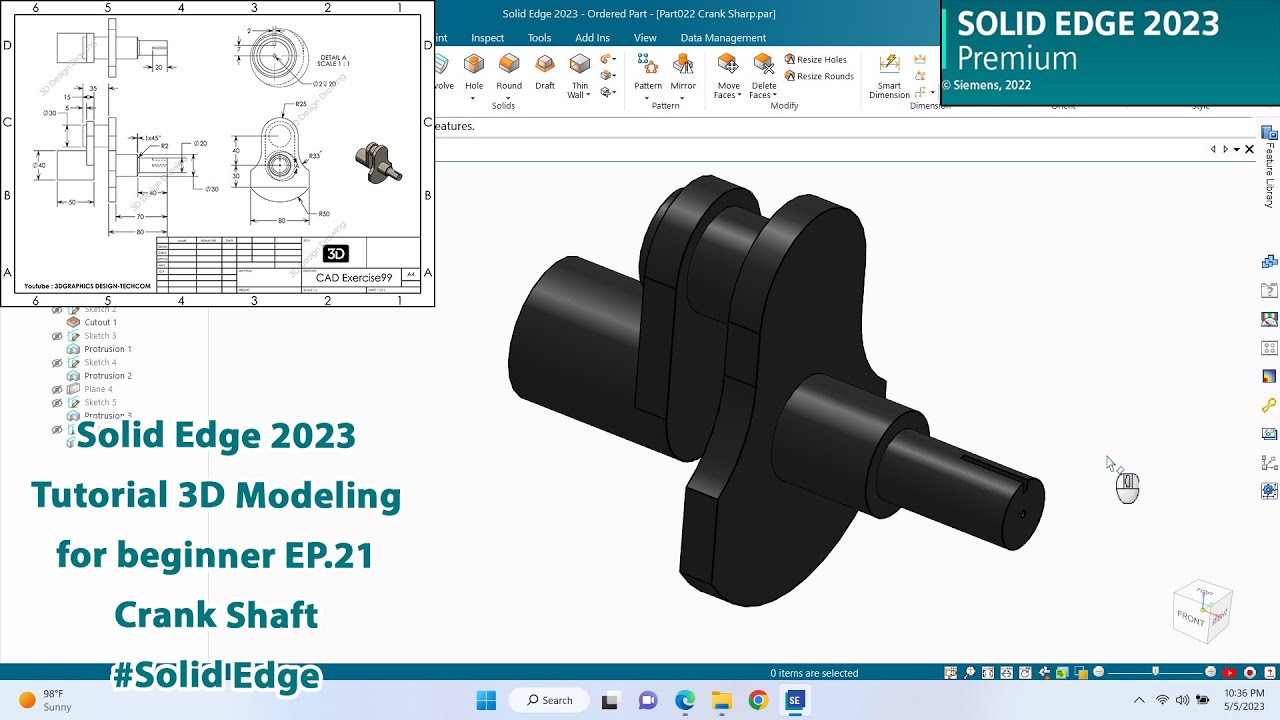This screenshot has height=720, width=1280.
Task: Select the Round tool icon
Action: pos(509,65)
